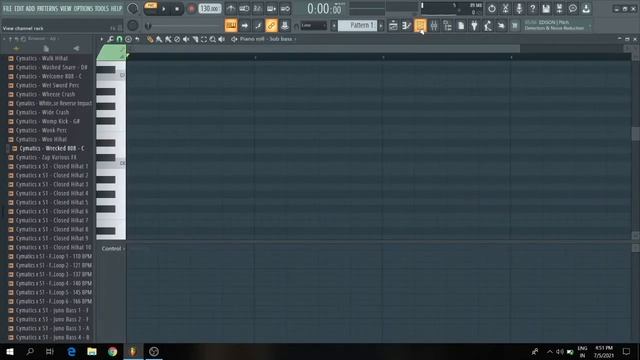The image size is (640, 360).
Task: Toggle step editing mode arrow
Action: tap(244, 25)
